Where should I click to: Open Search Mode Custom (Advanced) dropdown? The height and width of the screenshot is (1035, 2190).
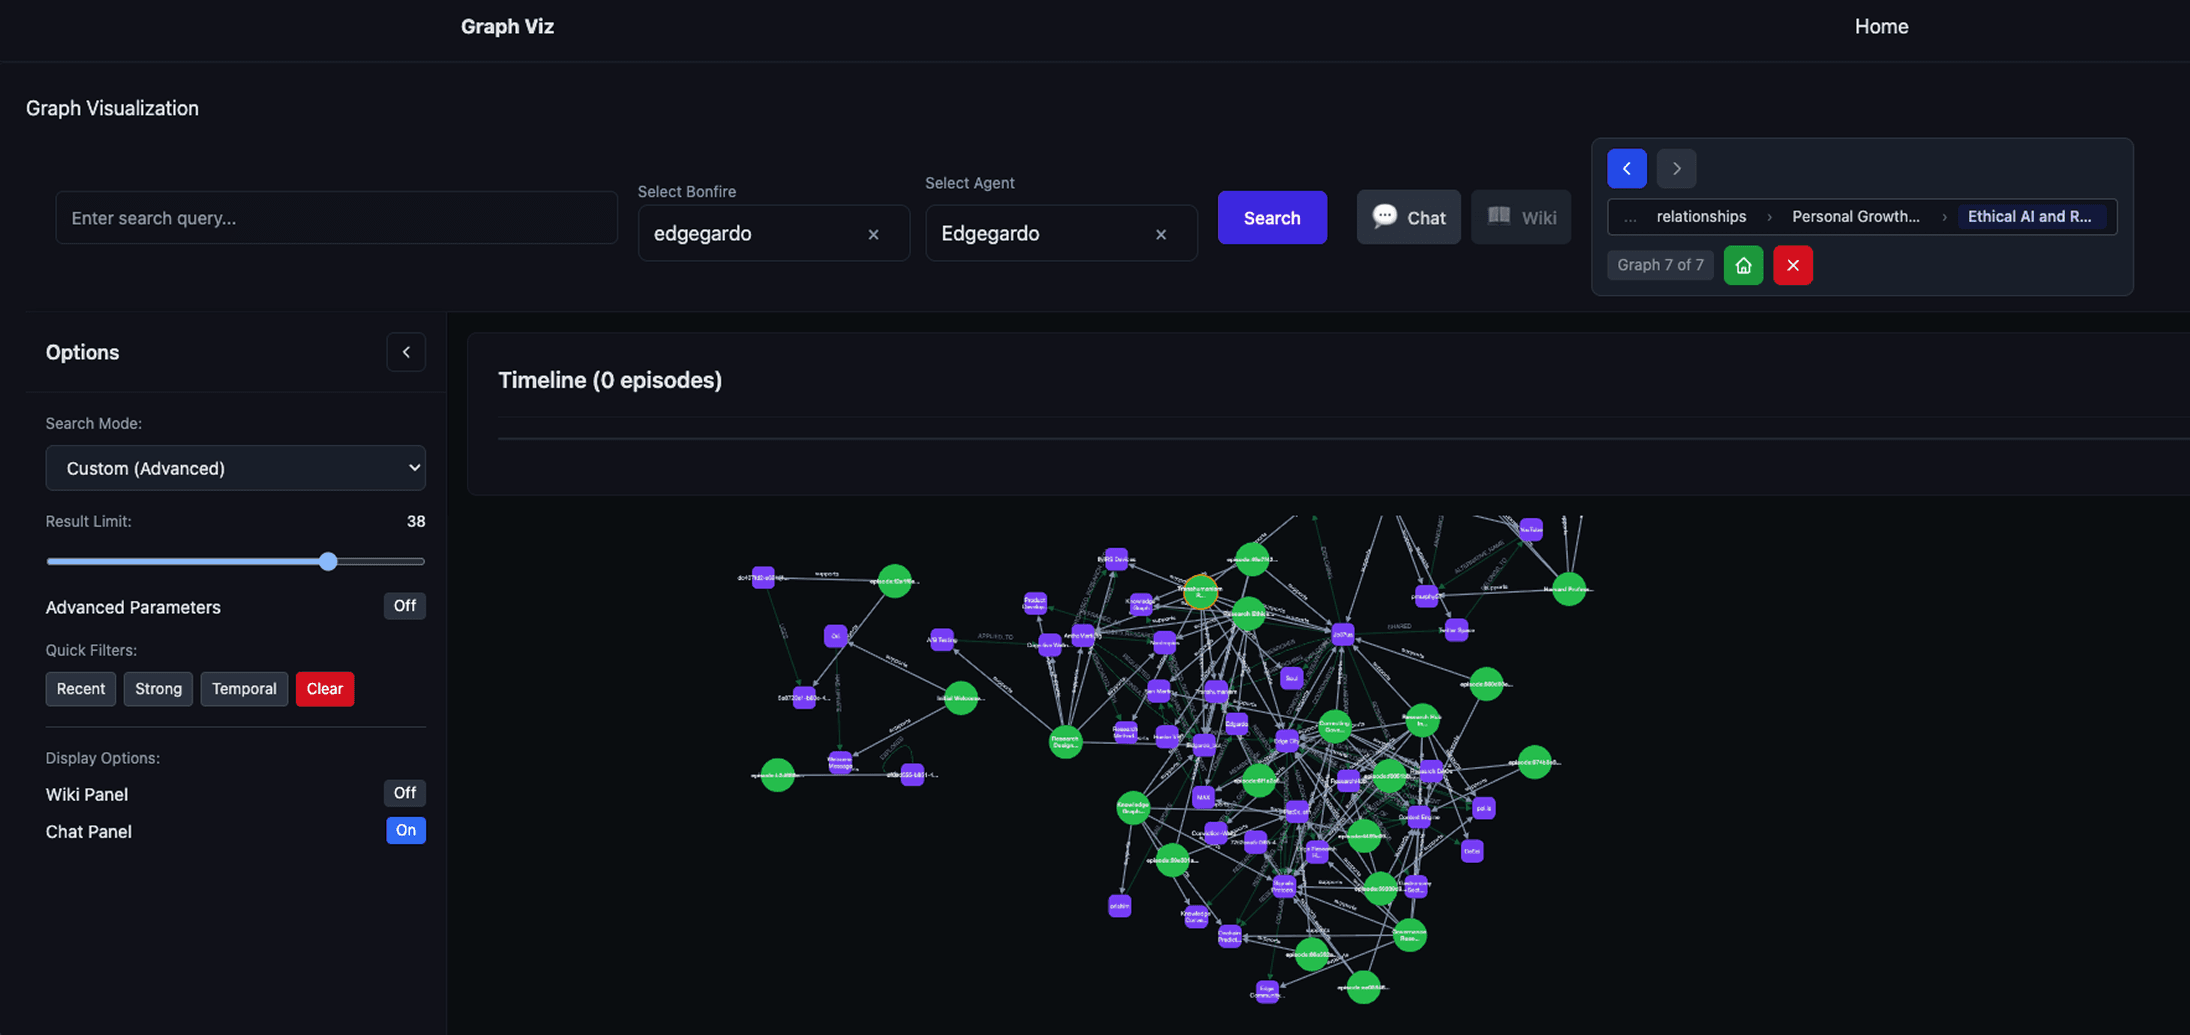[235, 468]
